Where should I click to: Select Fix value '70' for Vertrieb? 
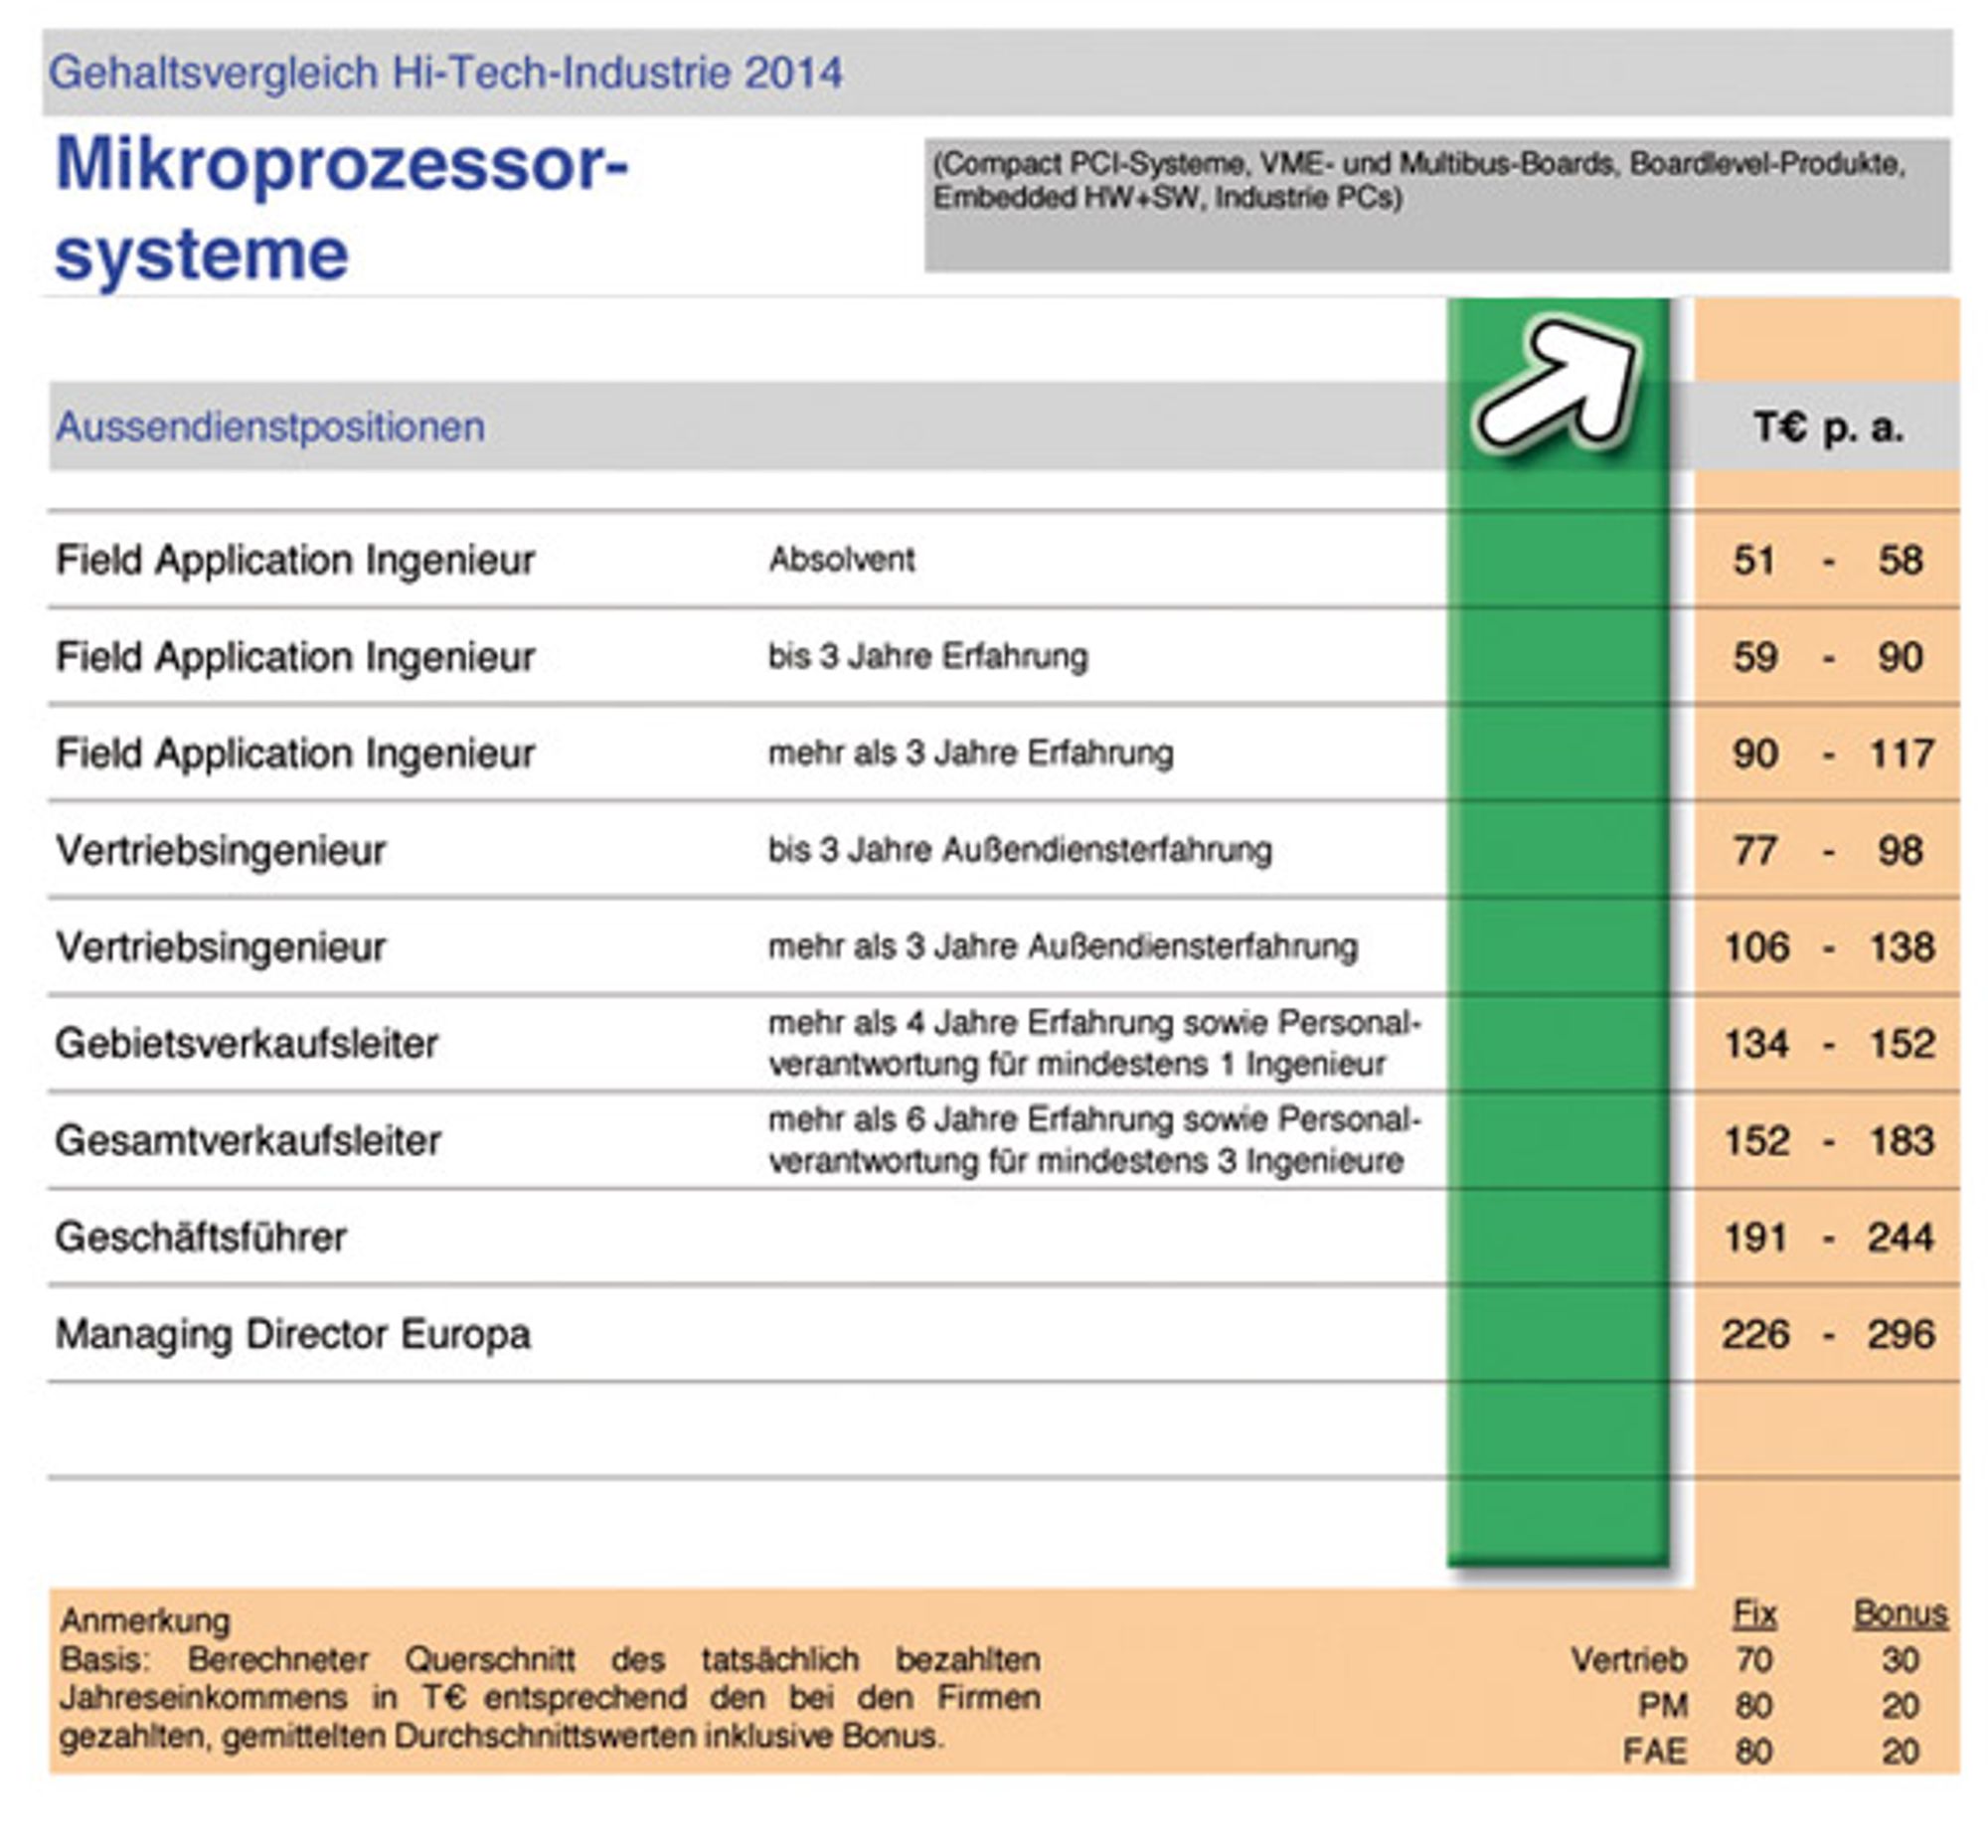(1755, 1660)
